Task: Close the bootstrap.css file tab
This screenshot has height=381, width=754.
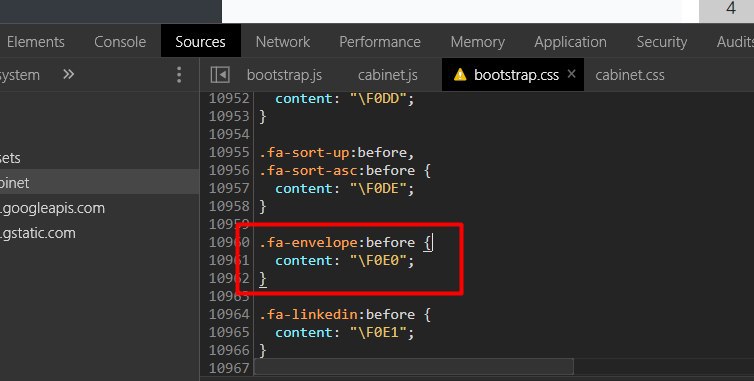Action: [x=571, y=74]
